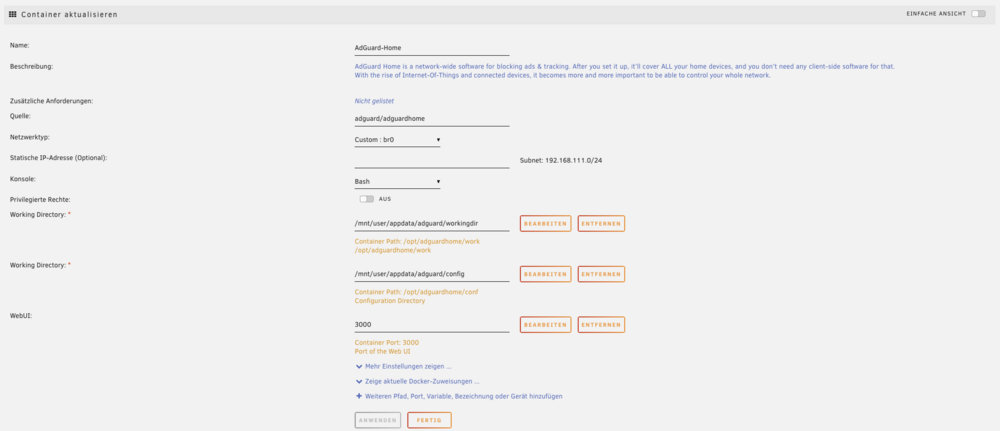Click the plus icon to add path or port
Viewport: 1000px width, 431px height.
pos(359,396)
